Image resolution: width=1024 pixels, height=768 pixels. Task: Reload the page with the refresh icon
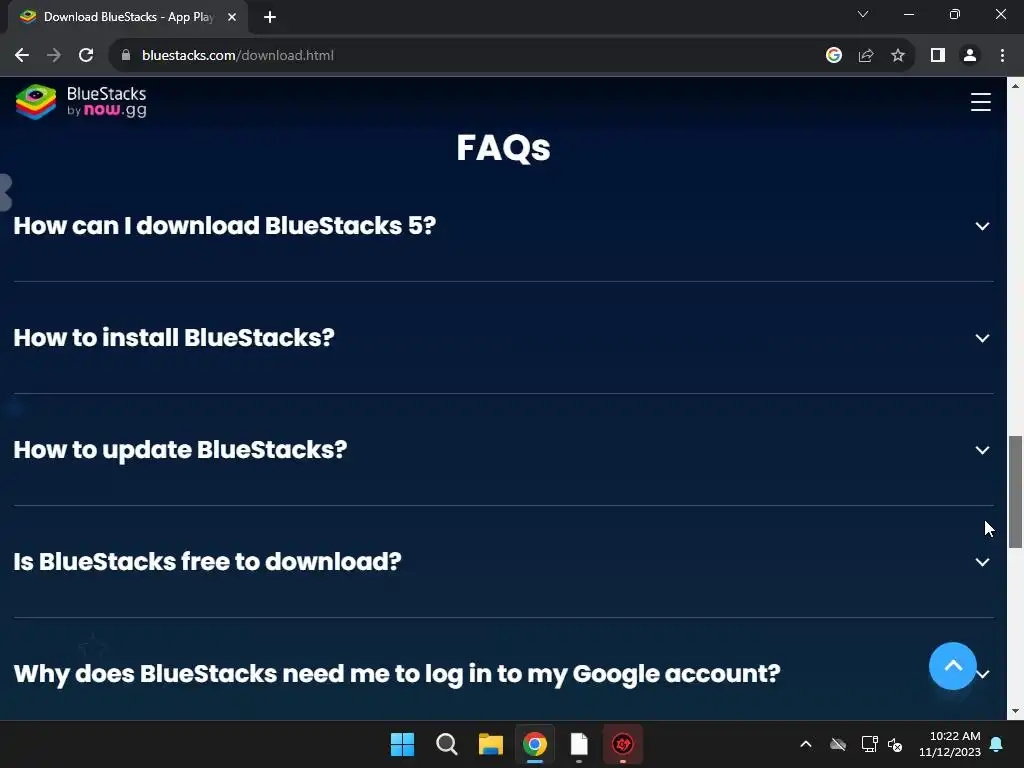click(x=86, y=56)
